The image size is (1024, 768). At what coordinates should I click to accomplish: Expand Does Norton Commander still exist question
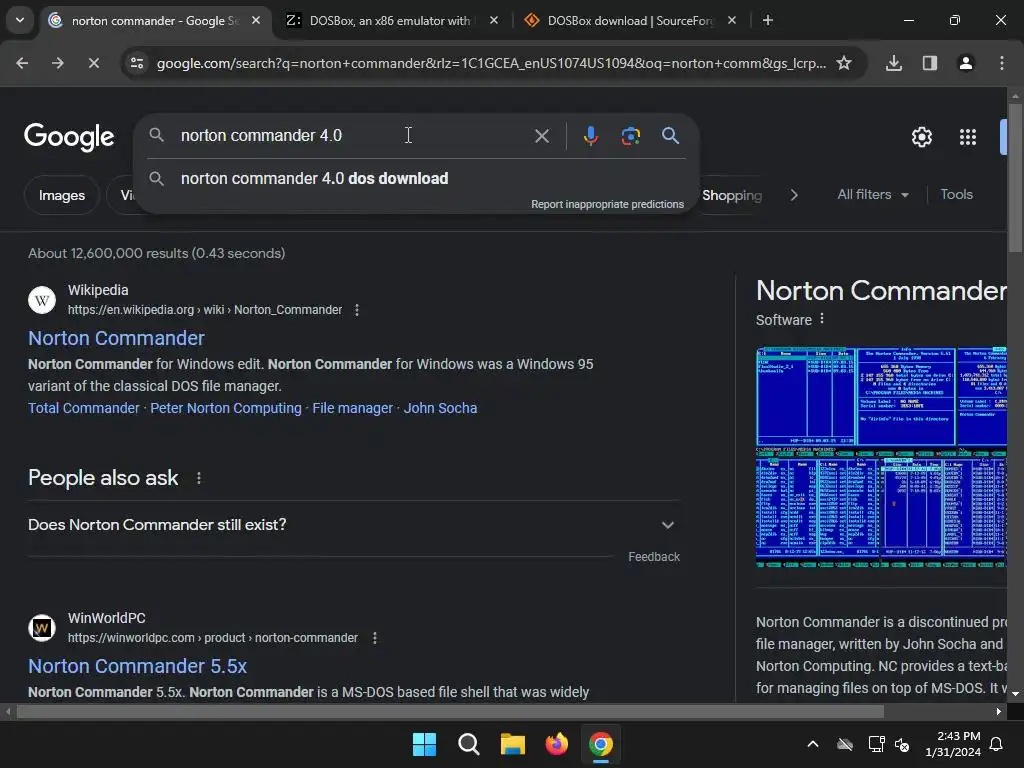tap(354, 525)
